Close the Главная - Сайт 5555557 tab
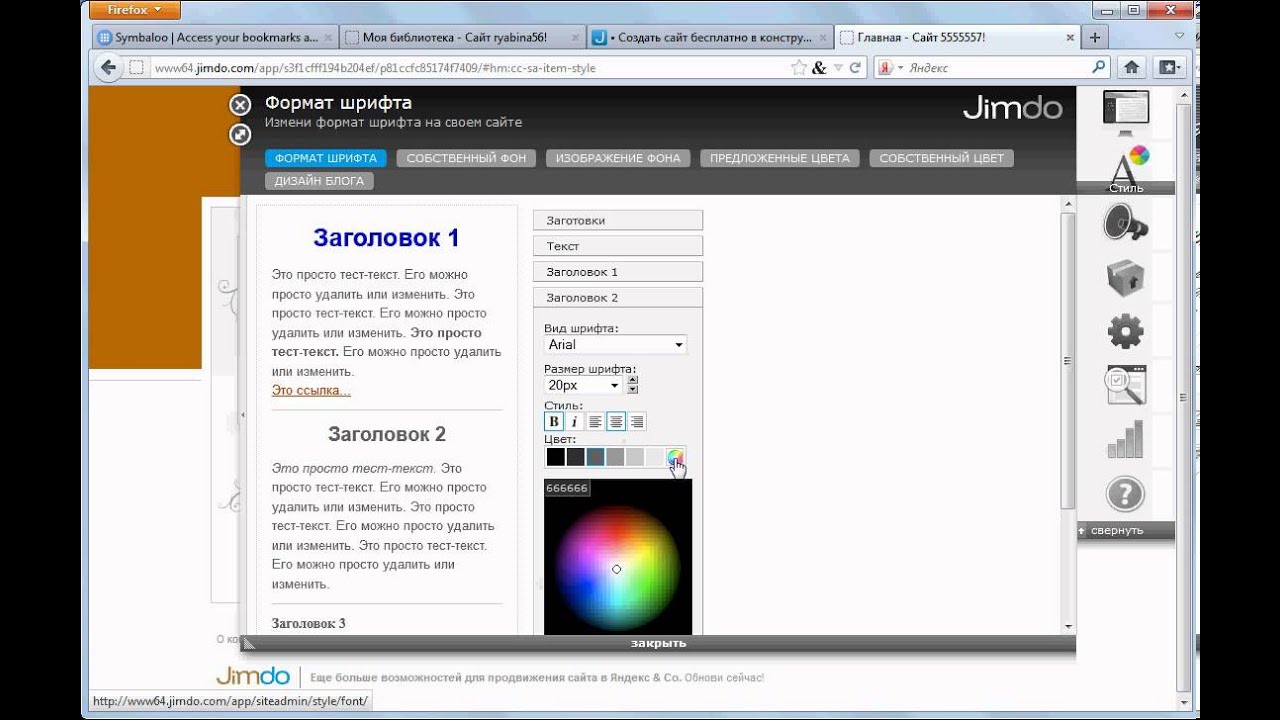 tap(1069, 38)
